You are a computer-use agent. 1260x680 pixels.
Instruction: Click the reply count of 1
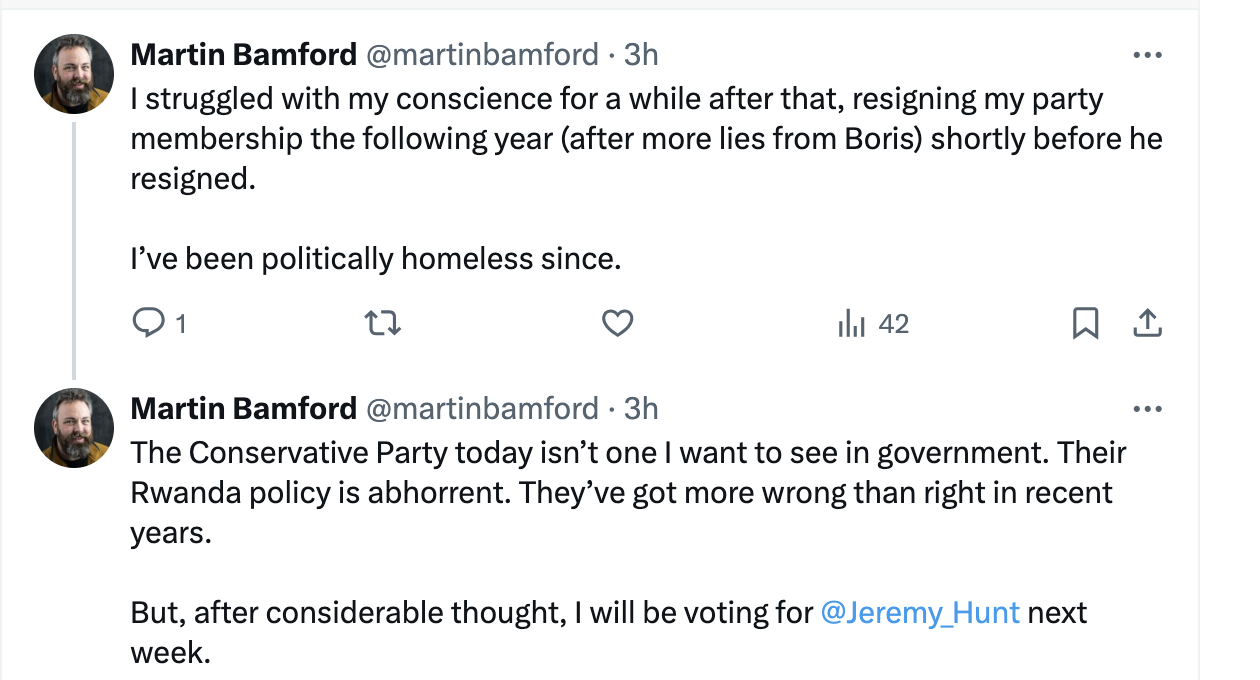tap(181, 324)
